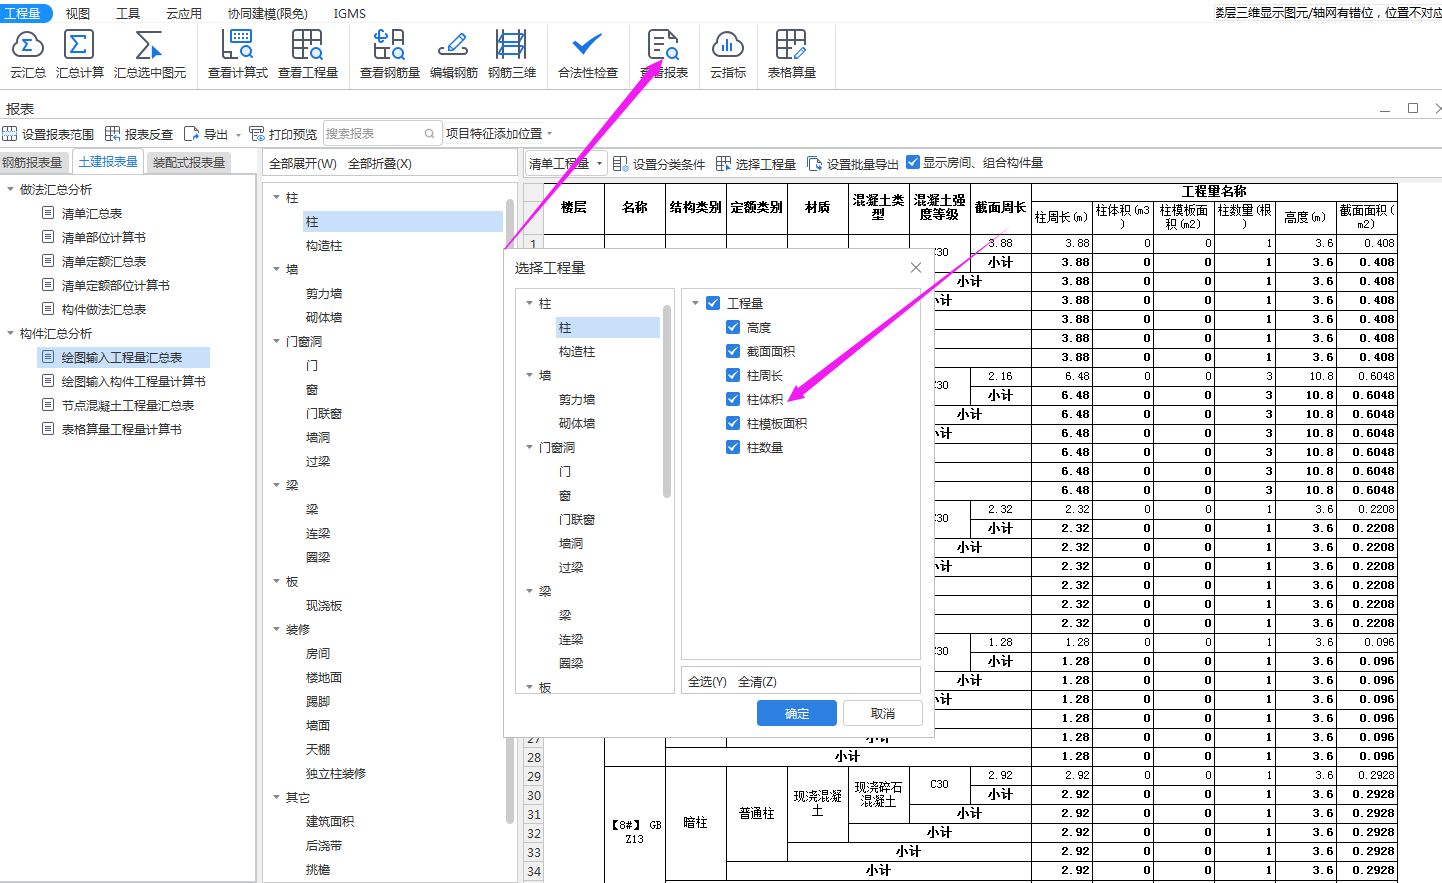The width and height of the screenshot is (1442, 883).
Task: Click the 打印预览 print preview icon
Action: coord(257,134)
